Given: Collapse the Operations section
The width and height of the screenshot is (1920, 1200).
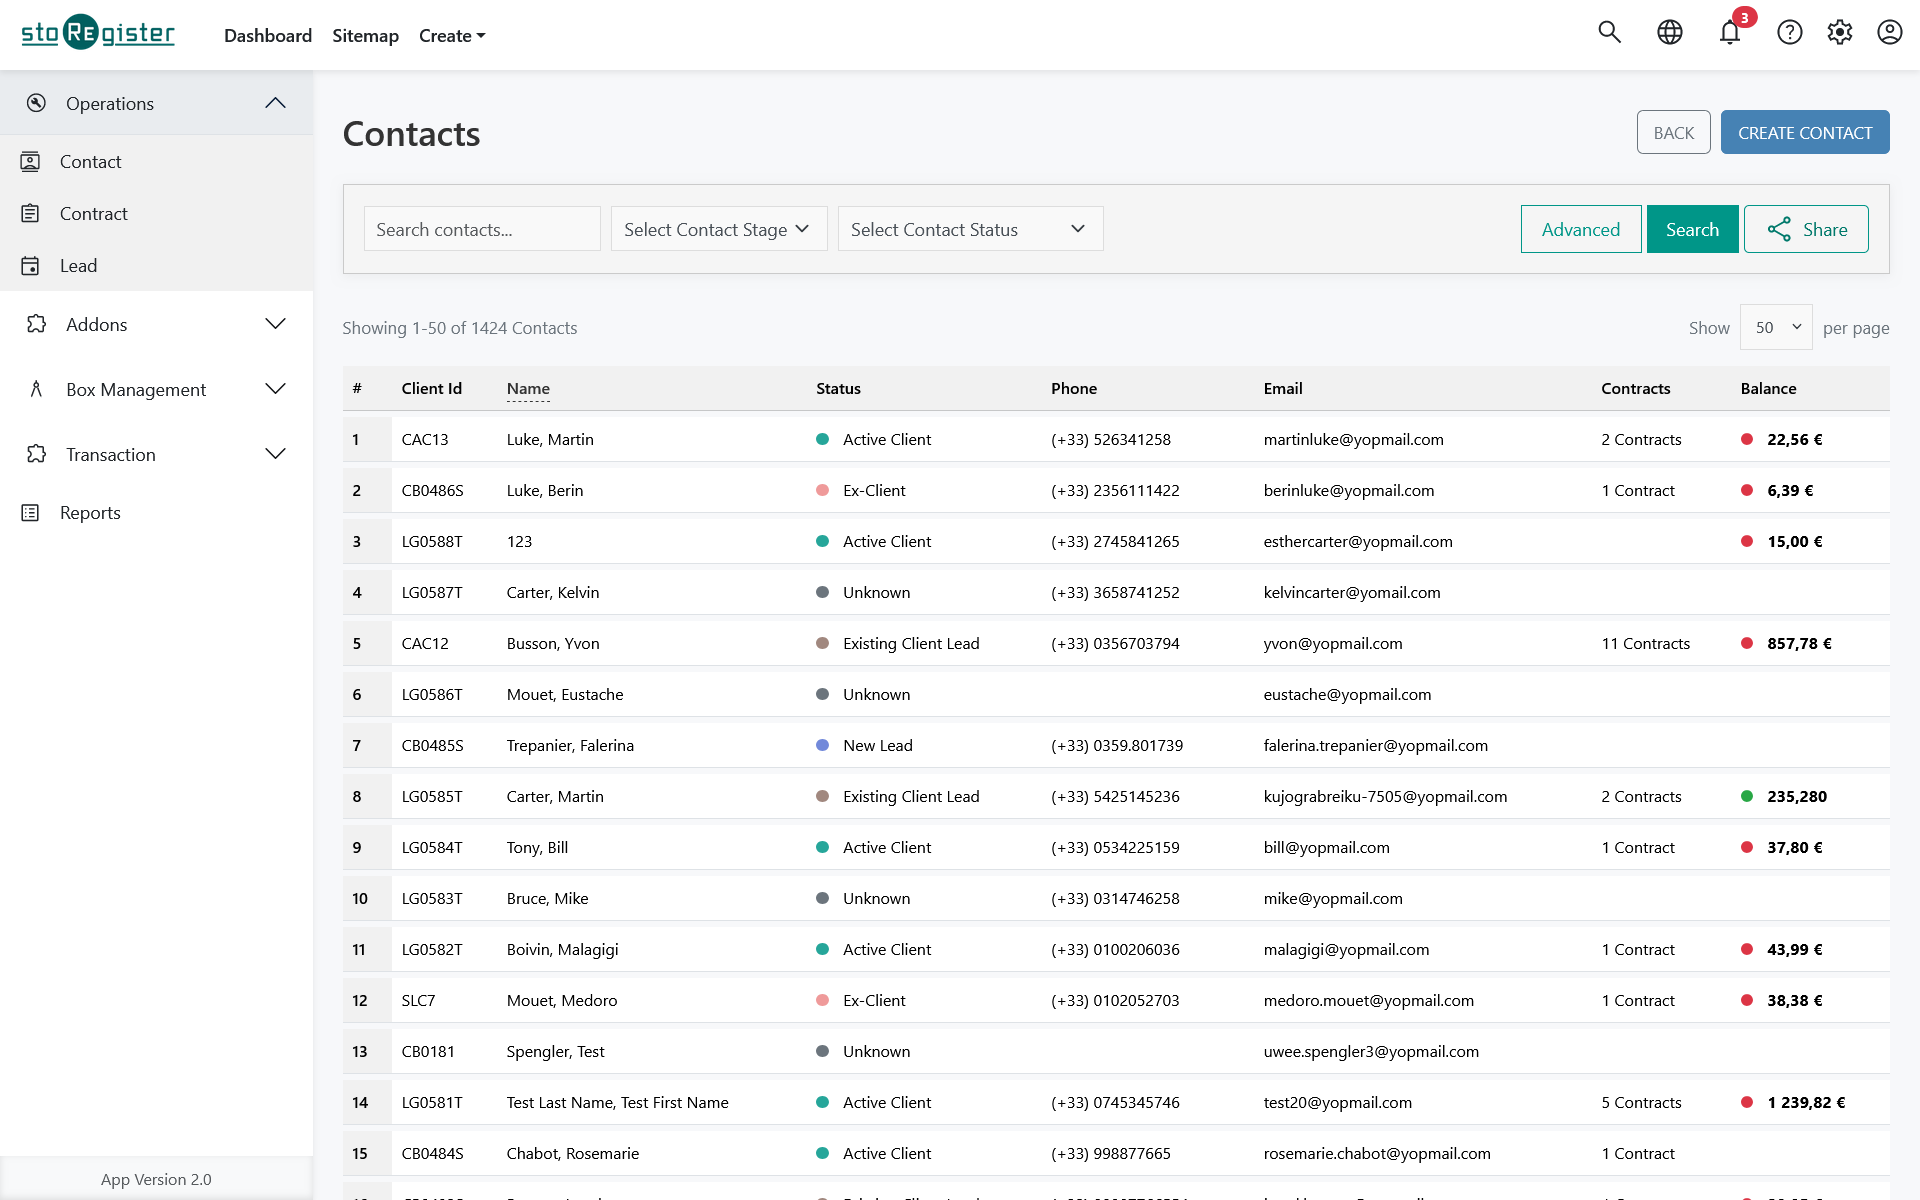Looking at the screenshot, I should 275,102.
